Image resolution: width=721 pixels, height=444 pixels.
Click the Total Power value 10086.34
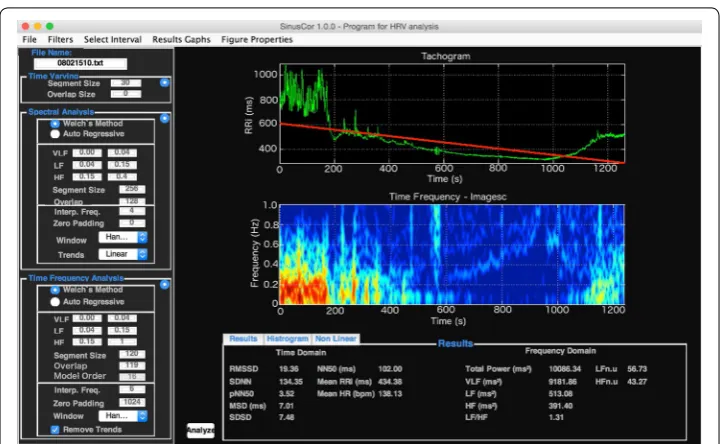[564, 369]
